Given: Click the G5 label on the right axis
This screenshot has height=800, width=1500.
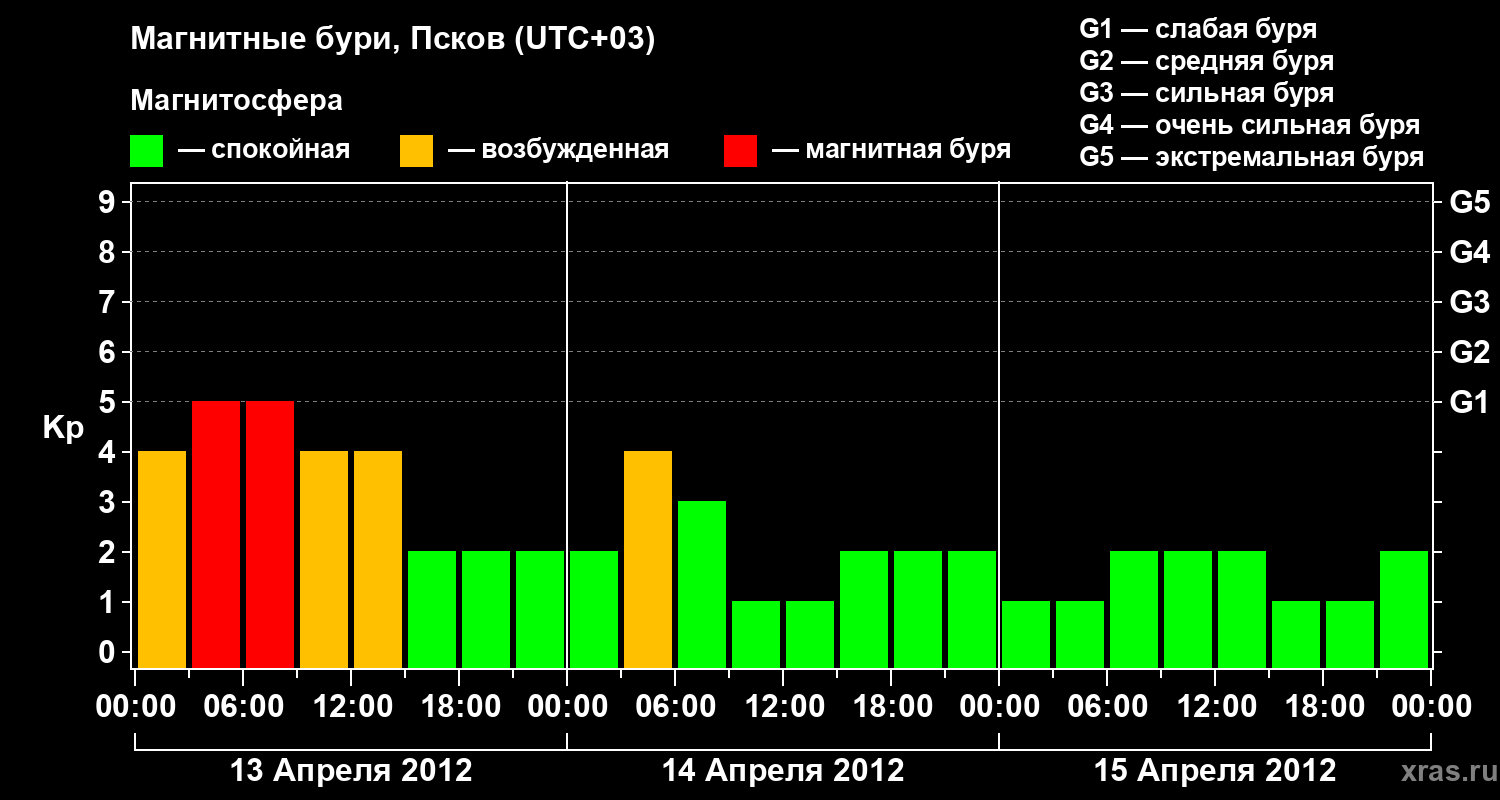Looking at the screenshot, I should [1469, 202].
